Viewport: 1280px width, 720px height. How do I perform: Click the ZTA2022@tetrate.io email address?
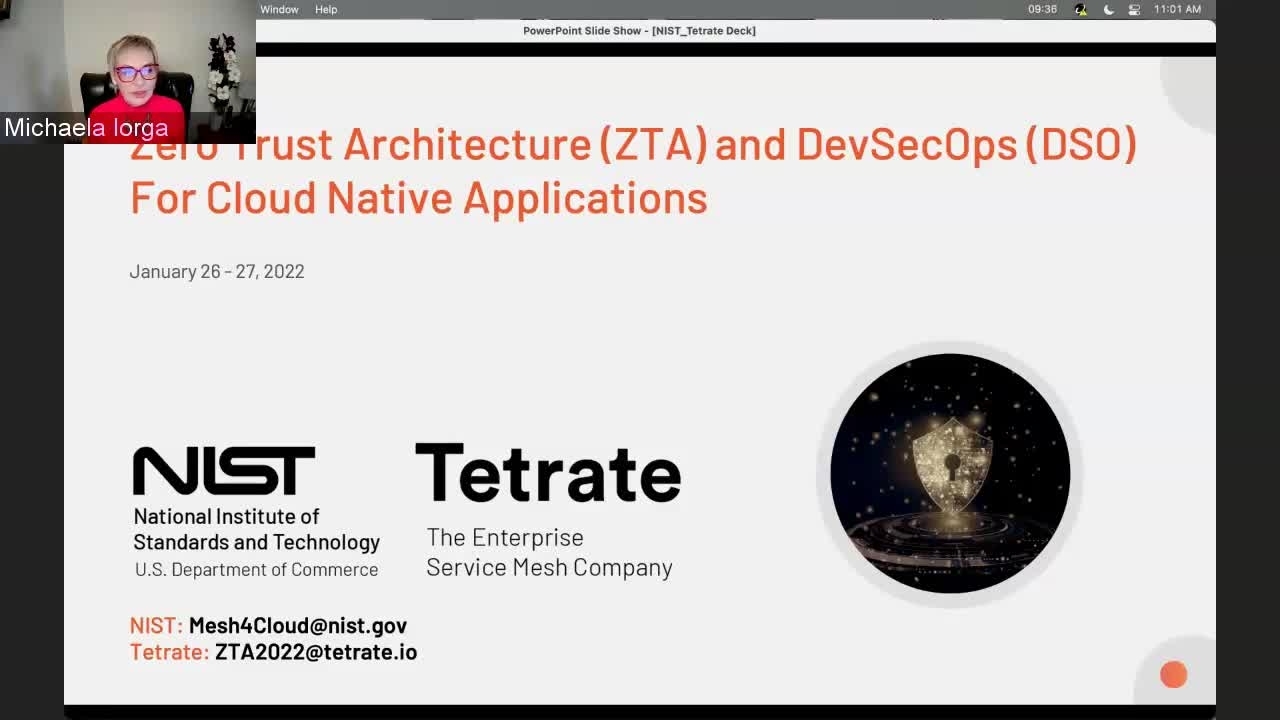click(x=316, y=652)
